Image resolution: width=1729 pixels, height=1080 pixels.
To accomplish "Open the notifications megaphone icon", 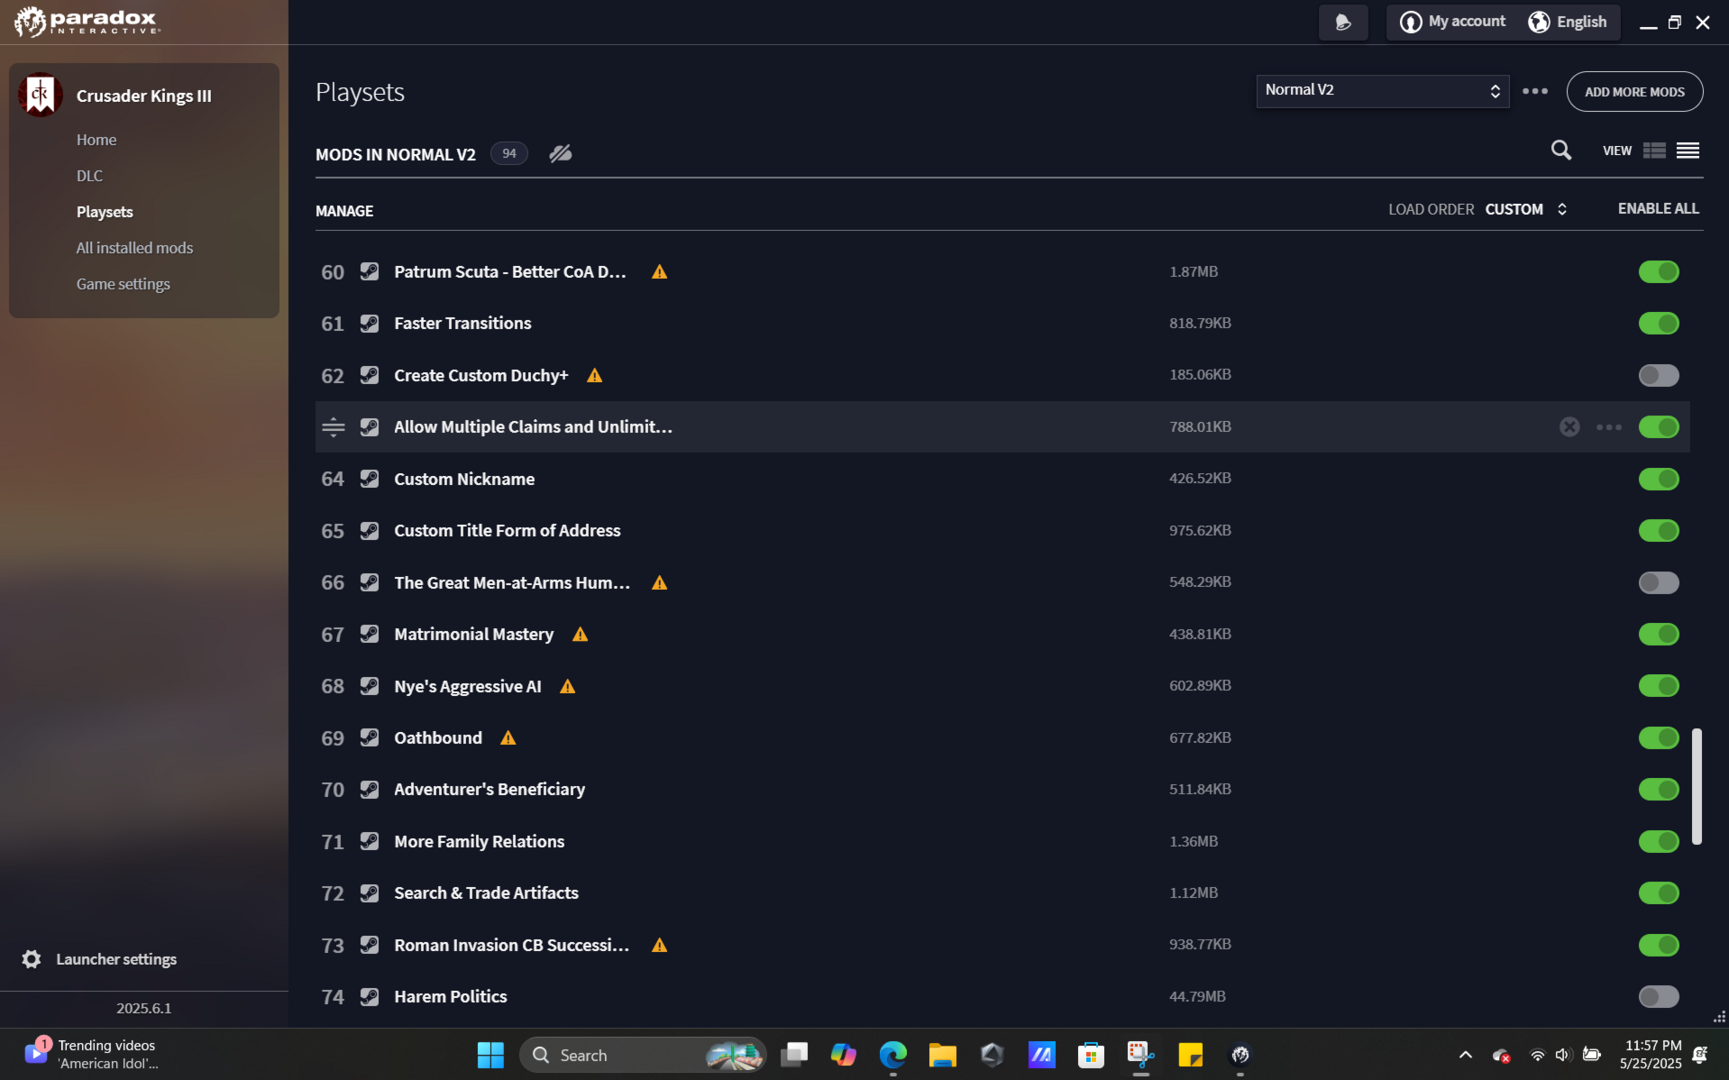I will [1343, 22].
